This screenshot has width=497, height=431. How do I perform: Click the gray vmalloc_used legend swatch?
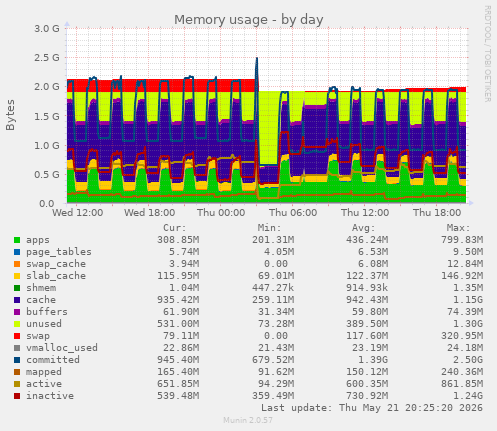[x=17, y=348]
